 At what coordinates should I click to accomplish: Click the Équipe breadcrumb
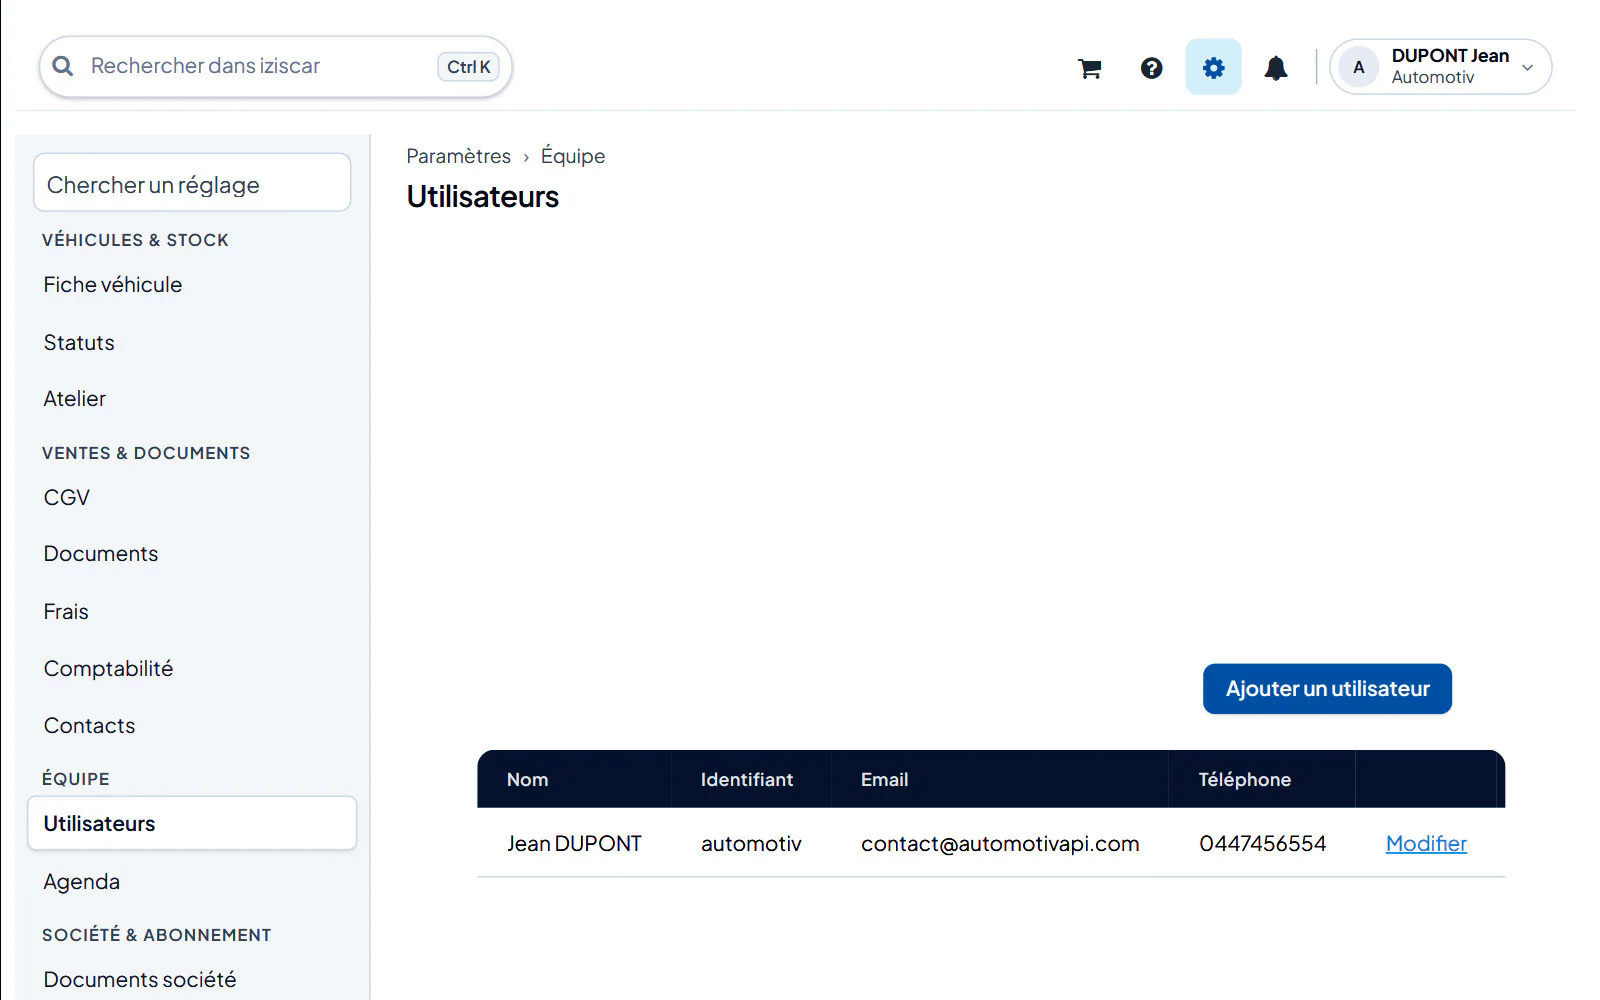pos(573,156)
